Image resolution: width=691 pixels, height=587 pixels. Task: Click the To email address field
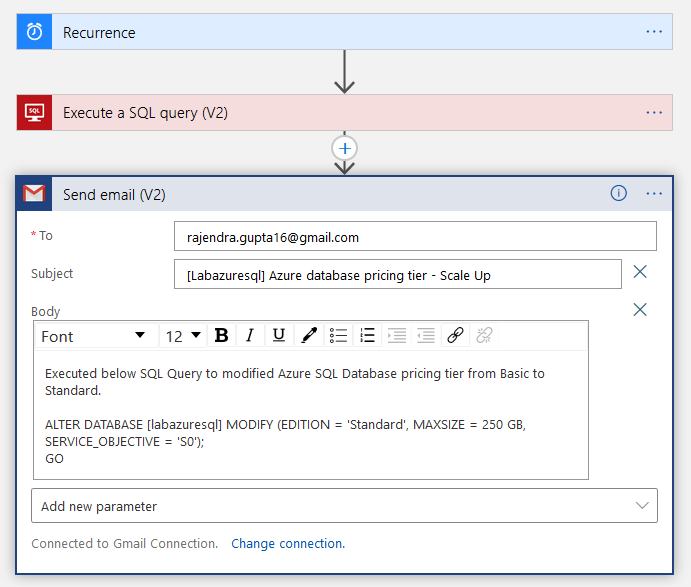point(415,237)
